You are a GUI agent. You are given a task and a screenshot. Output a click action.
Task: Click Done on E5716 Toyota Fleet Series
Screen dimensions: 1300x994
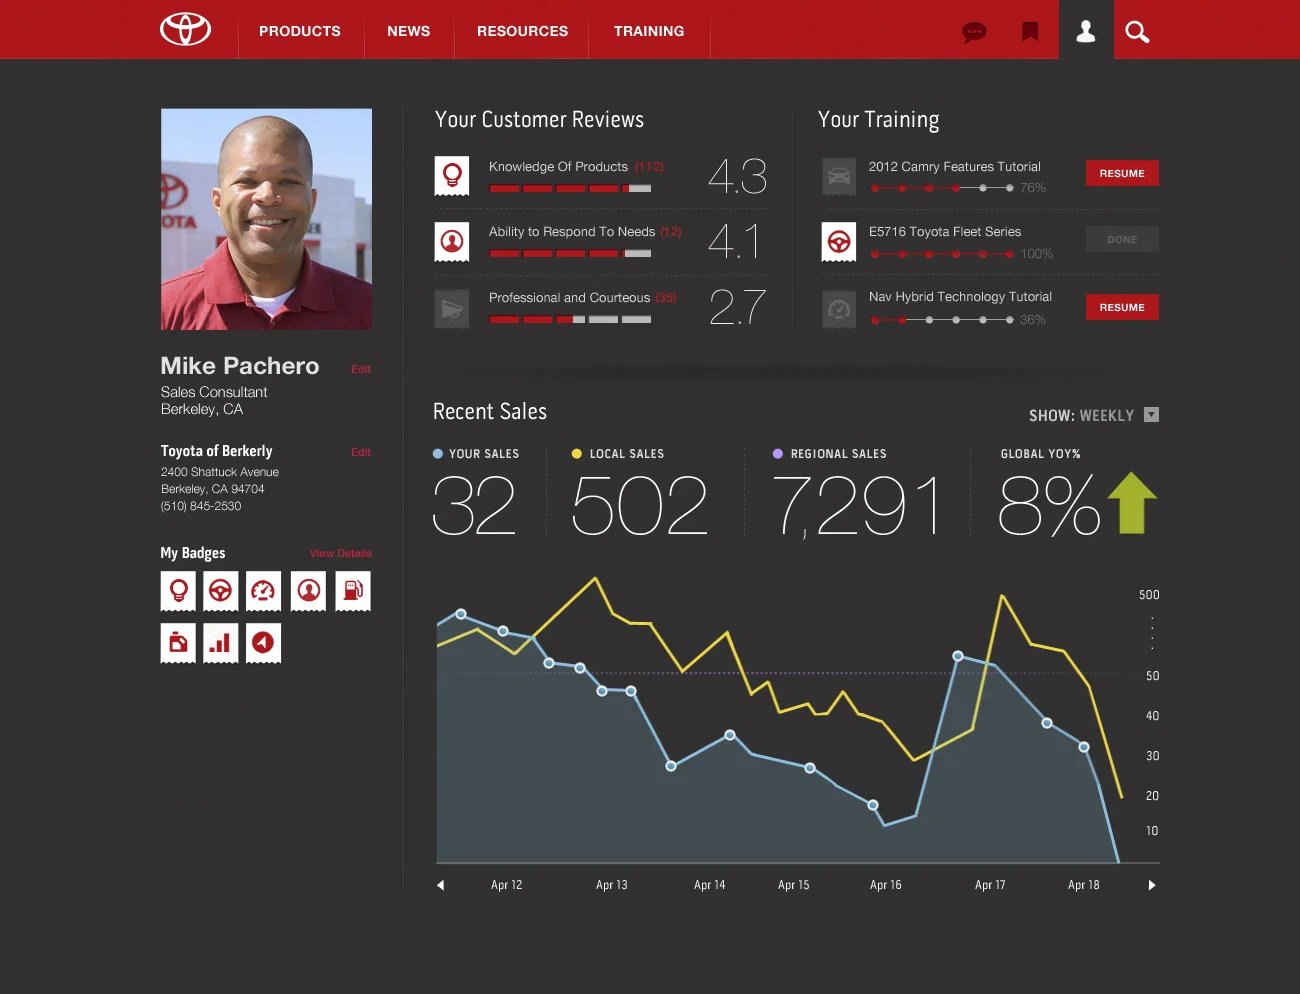click(x=1122, y=239)
